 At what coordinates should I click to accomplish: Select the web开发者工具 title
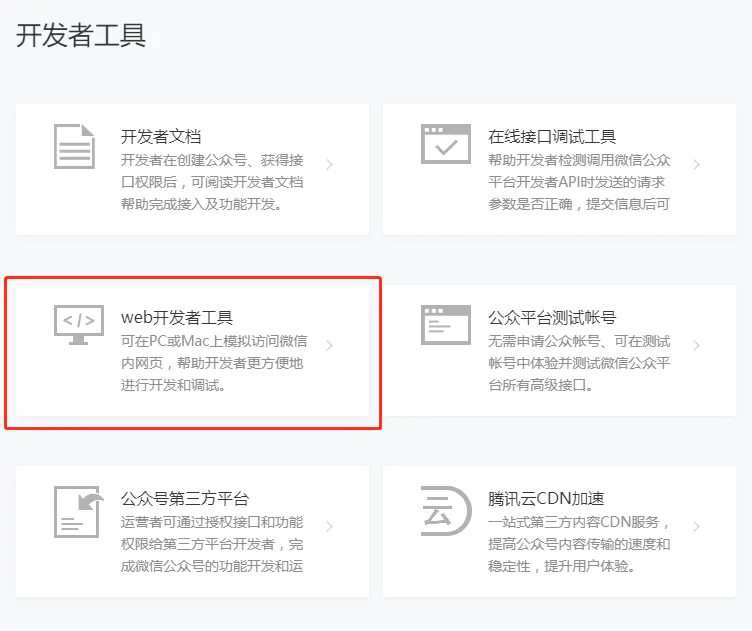pos(177,318)
